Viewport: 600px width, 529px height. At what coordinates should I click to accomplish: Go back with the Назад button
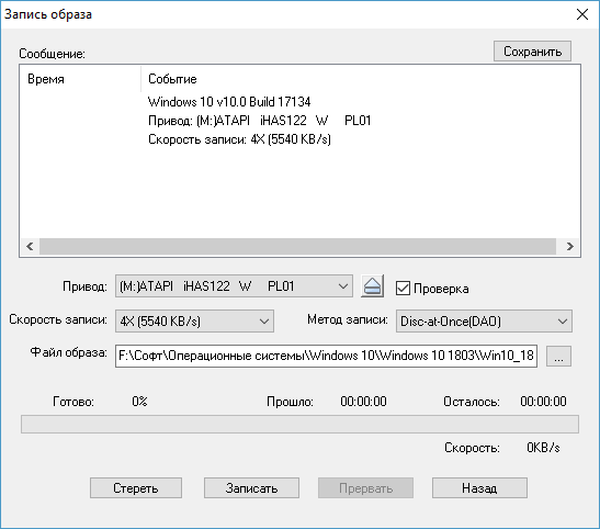(x=479, y=489)
